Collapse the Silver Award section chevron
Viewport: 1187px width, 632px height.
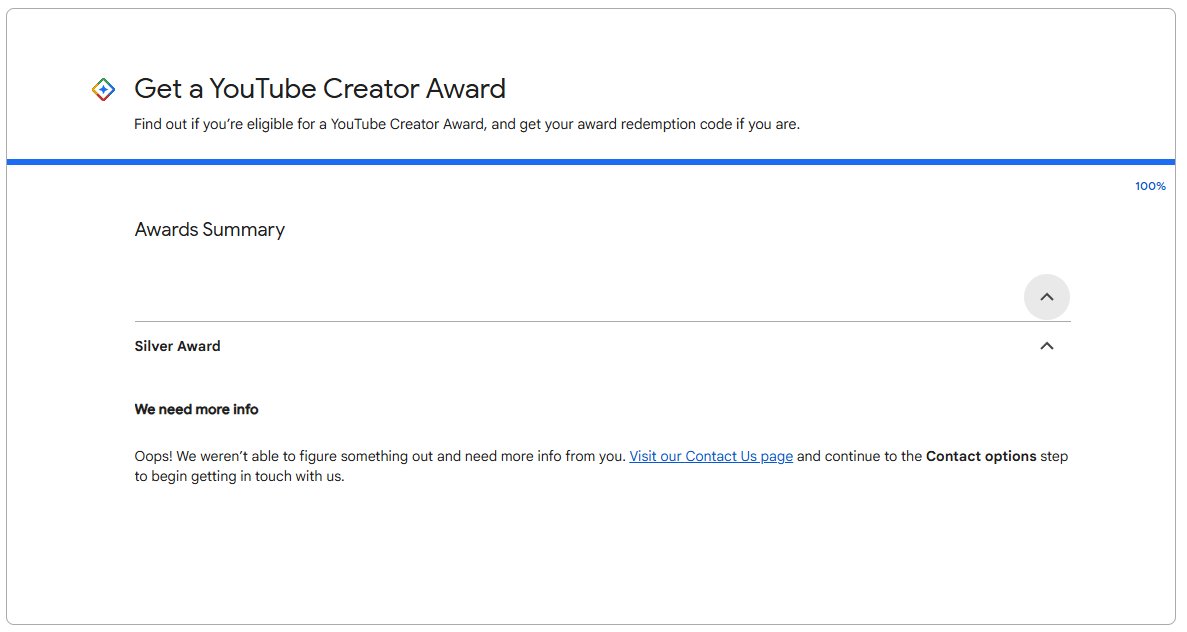coord(1046,346)
